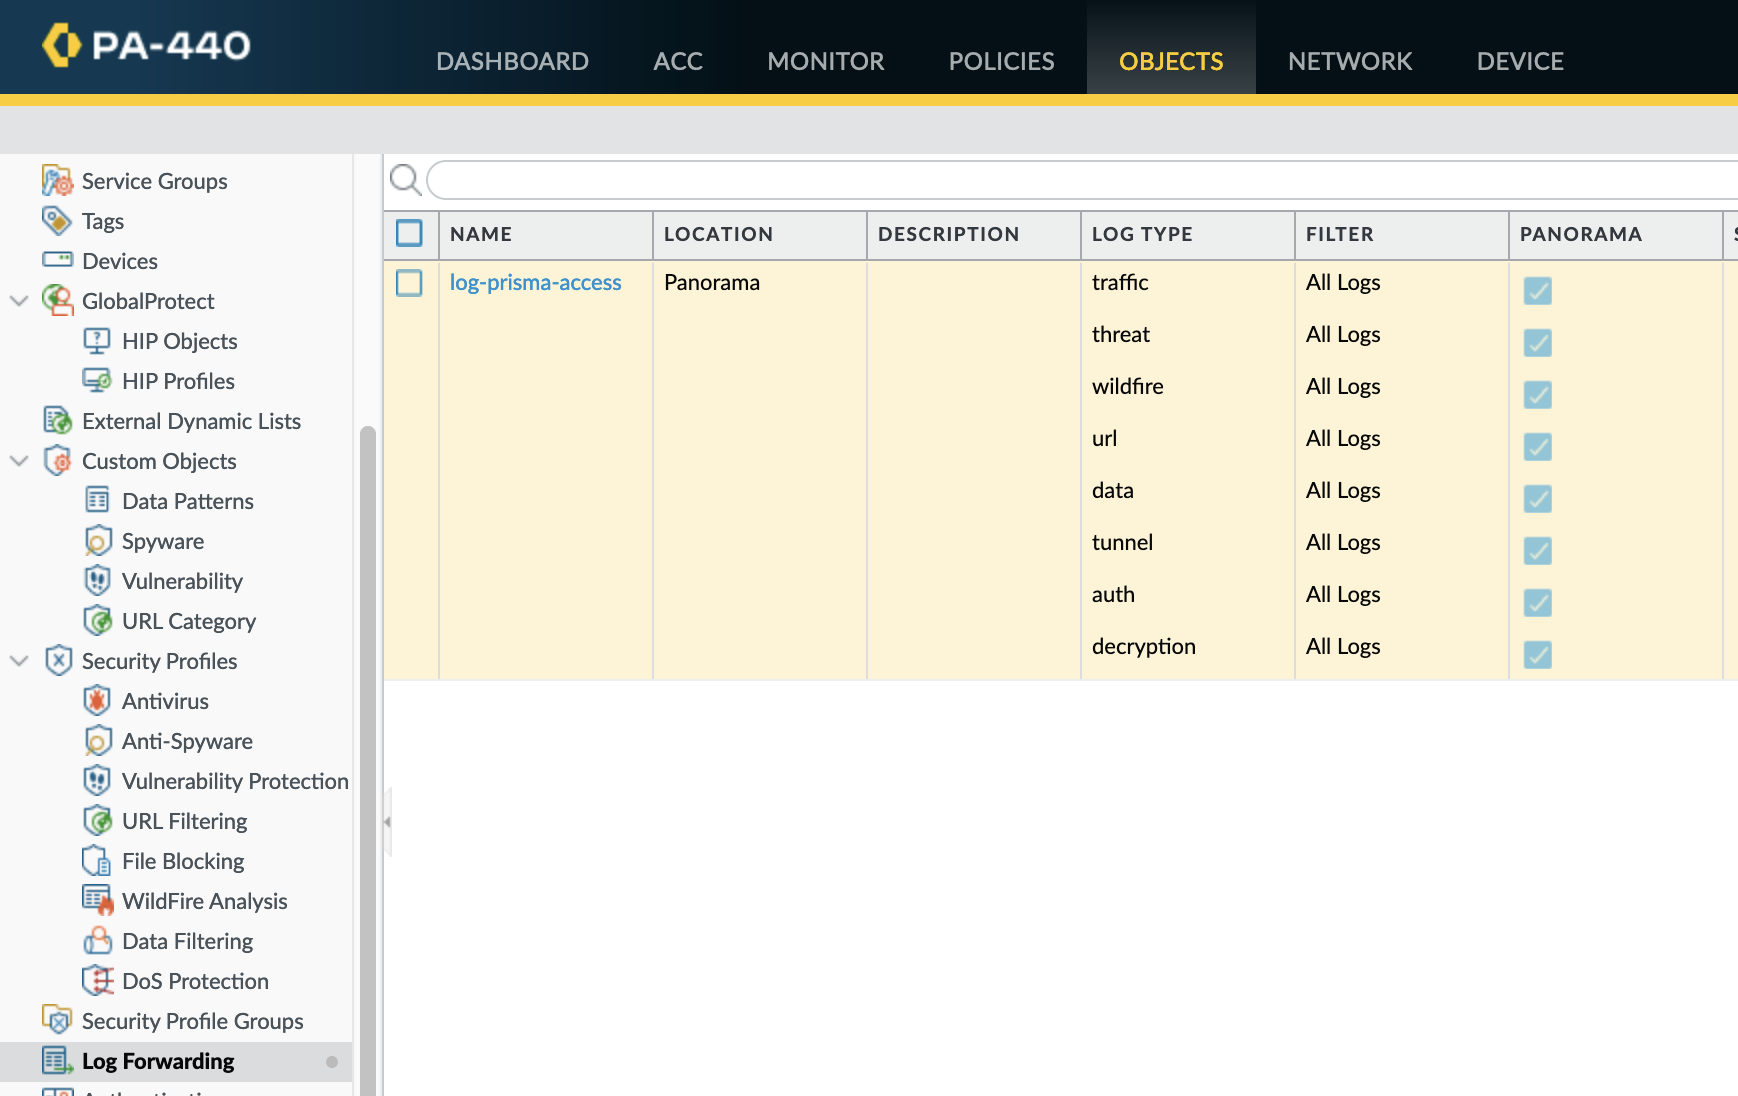Click the GlobalProtect globe icon
Viewport: 1738px width, 1096px height.
(x=57, y=300)
